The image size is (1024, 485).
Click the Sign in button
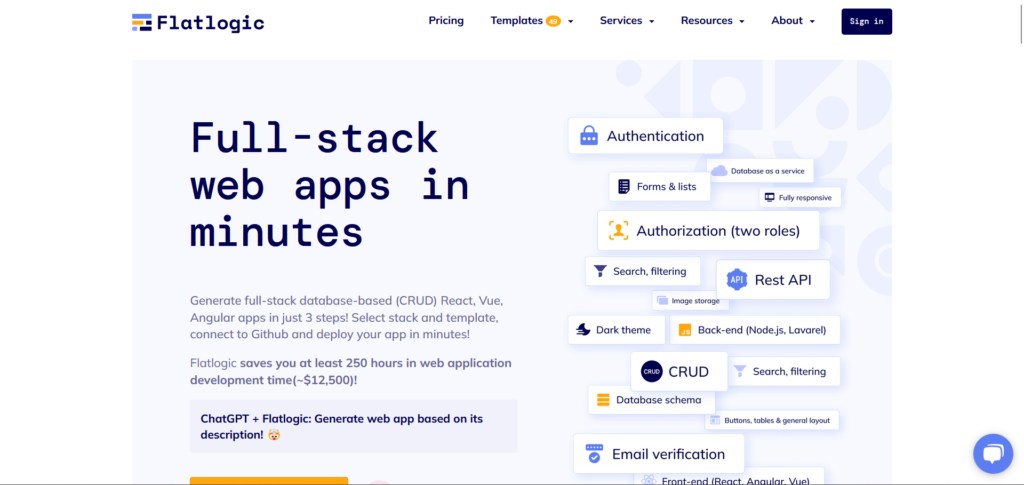coord(866,21)
